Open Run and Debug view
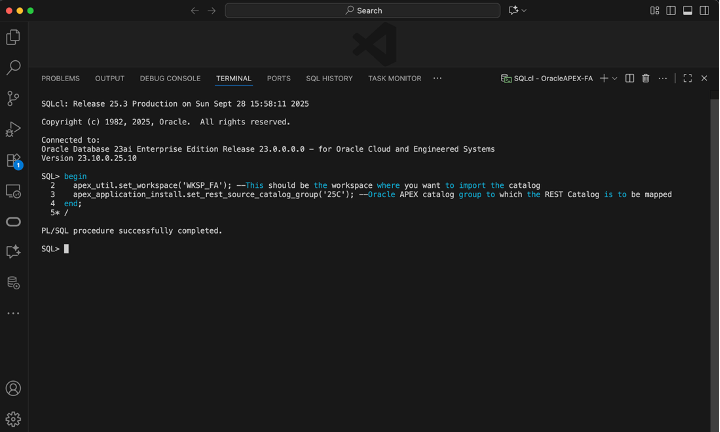Screen dimensions: 720x432 [x=13, y=129]
